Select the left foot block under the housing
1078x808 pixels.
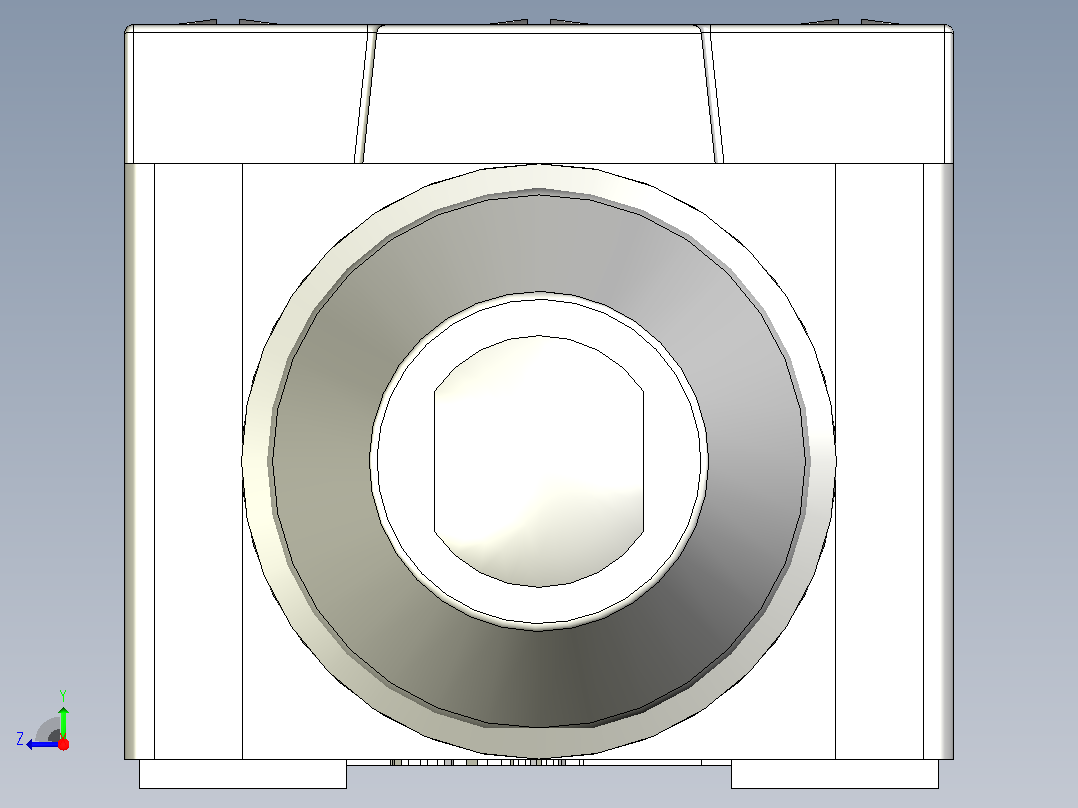[x=243, y=774]
